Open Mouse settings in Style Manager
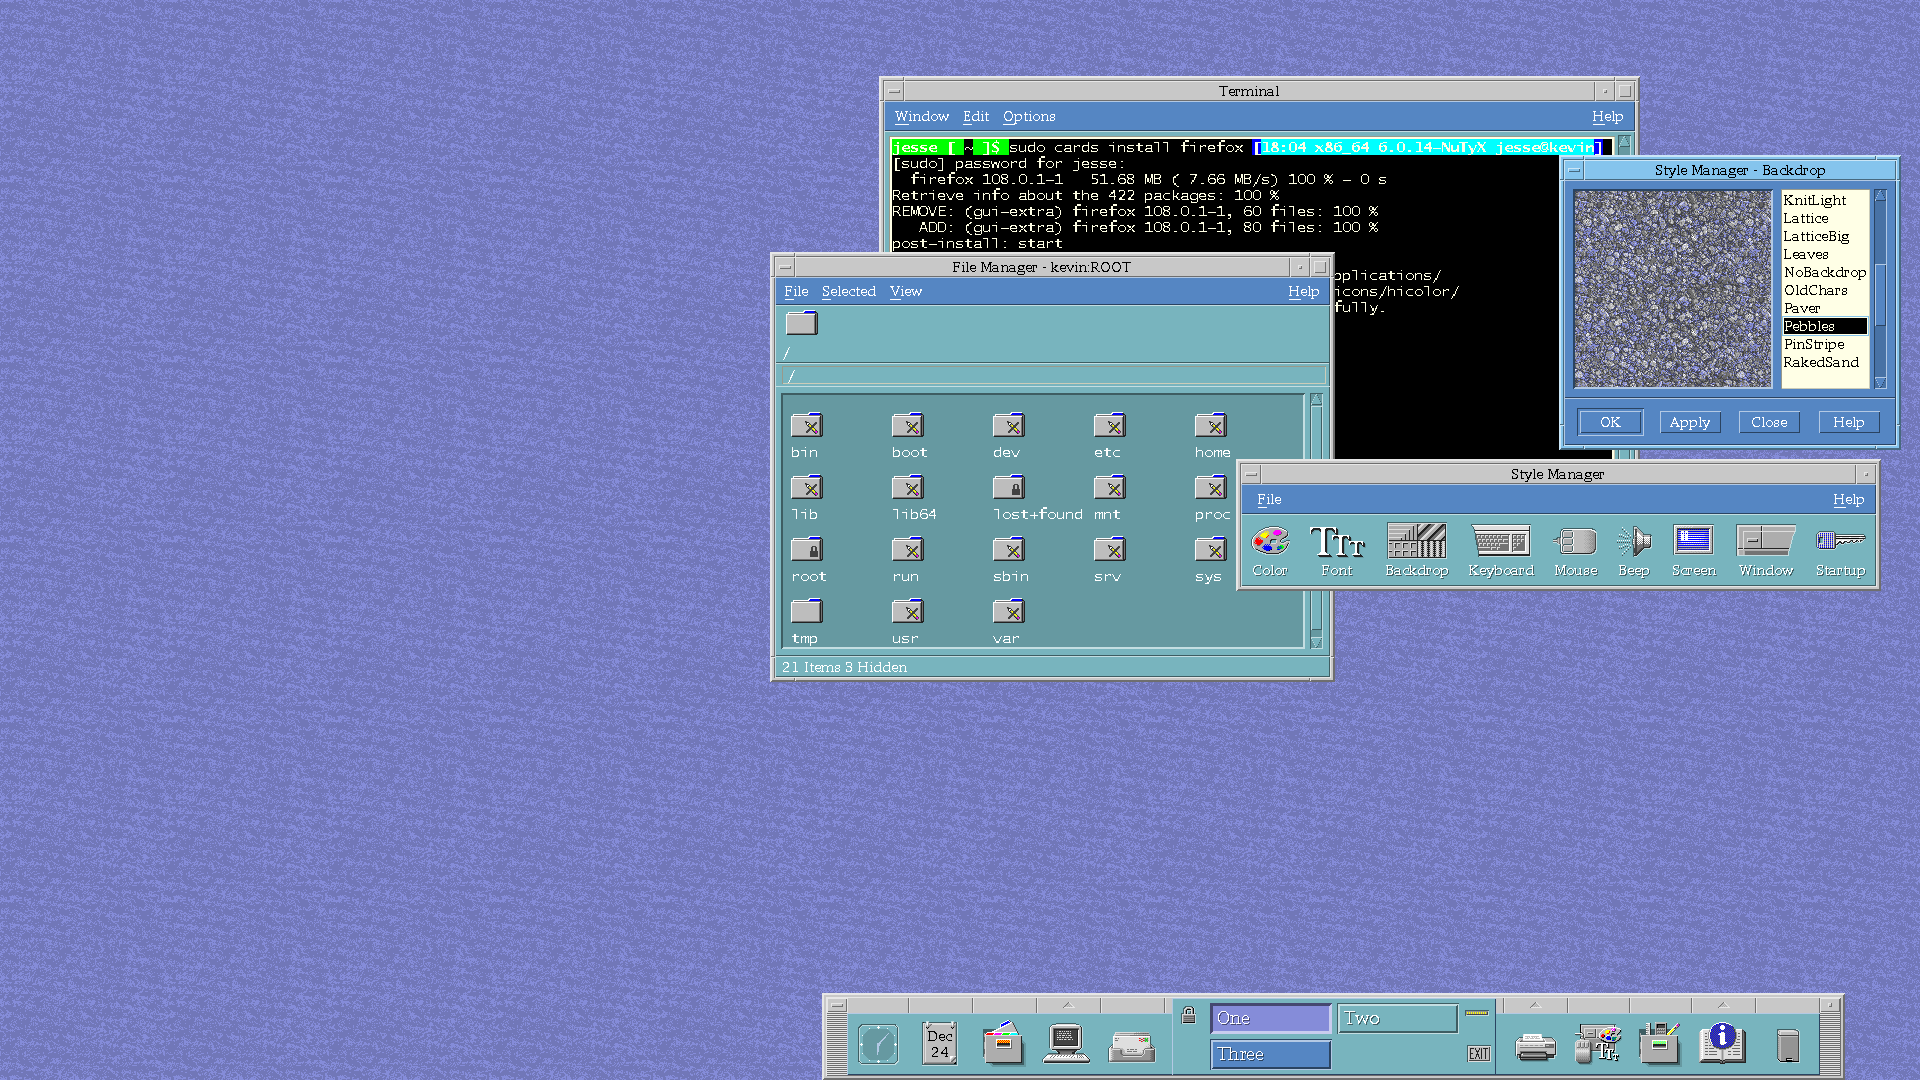Image resolution: width=1920 pixels, height=1080 pixels. 1576,551
